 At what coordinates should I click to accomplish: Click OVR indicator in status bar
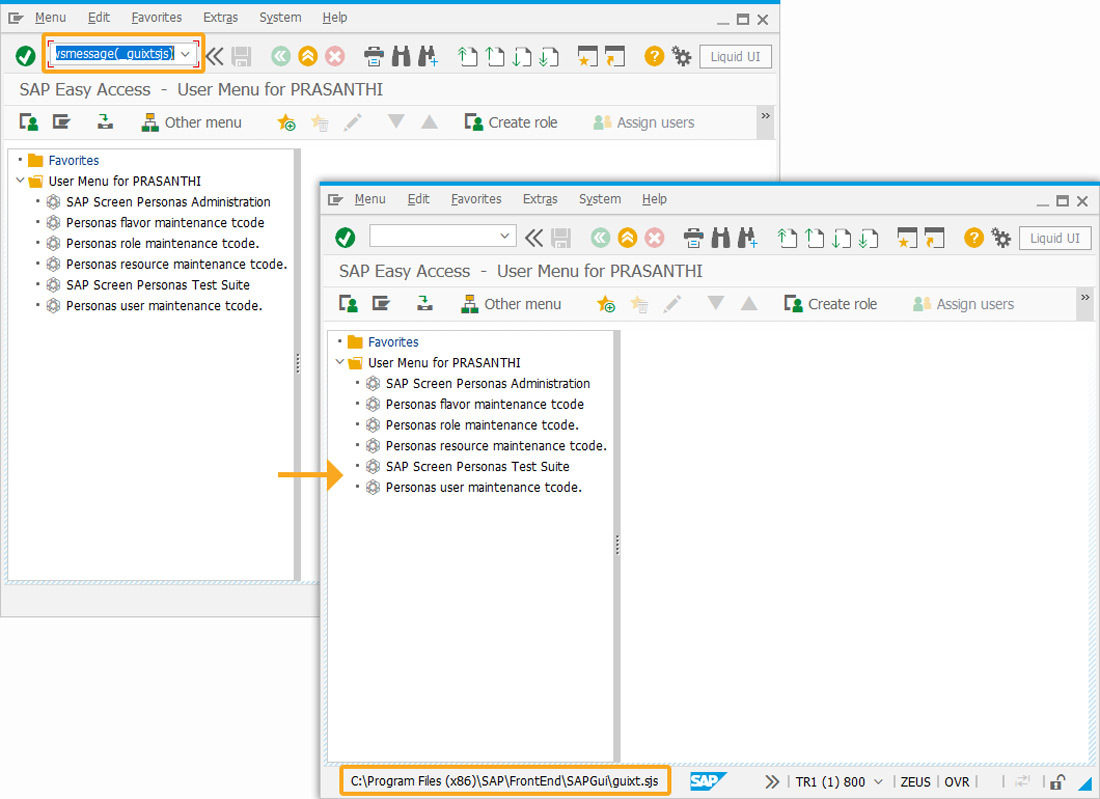[957, 781]
